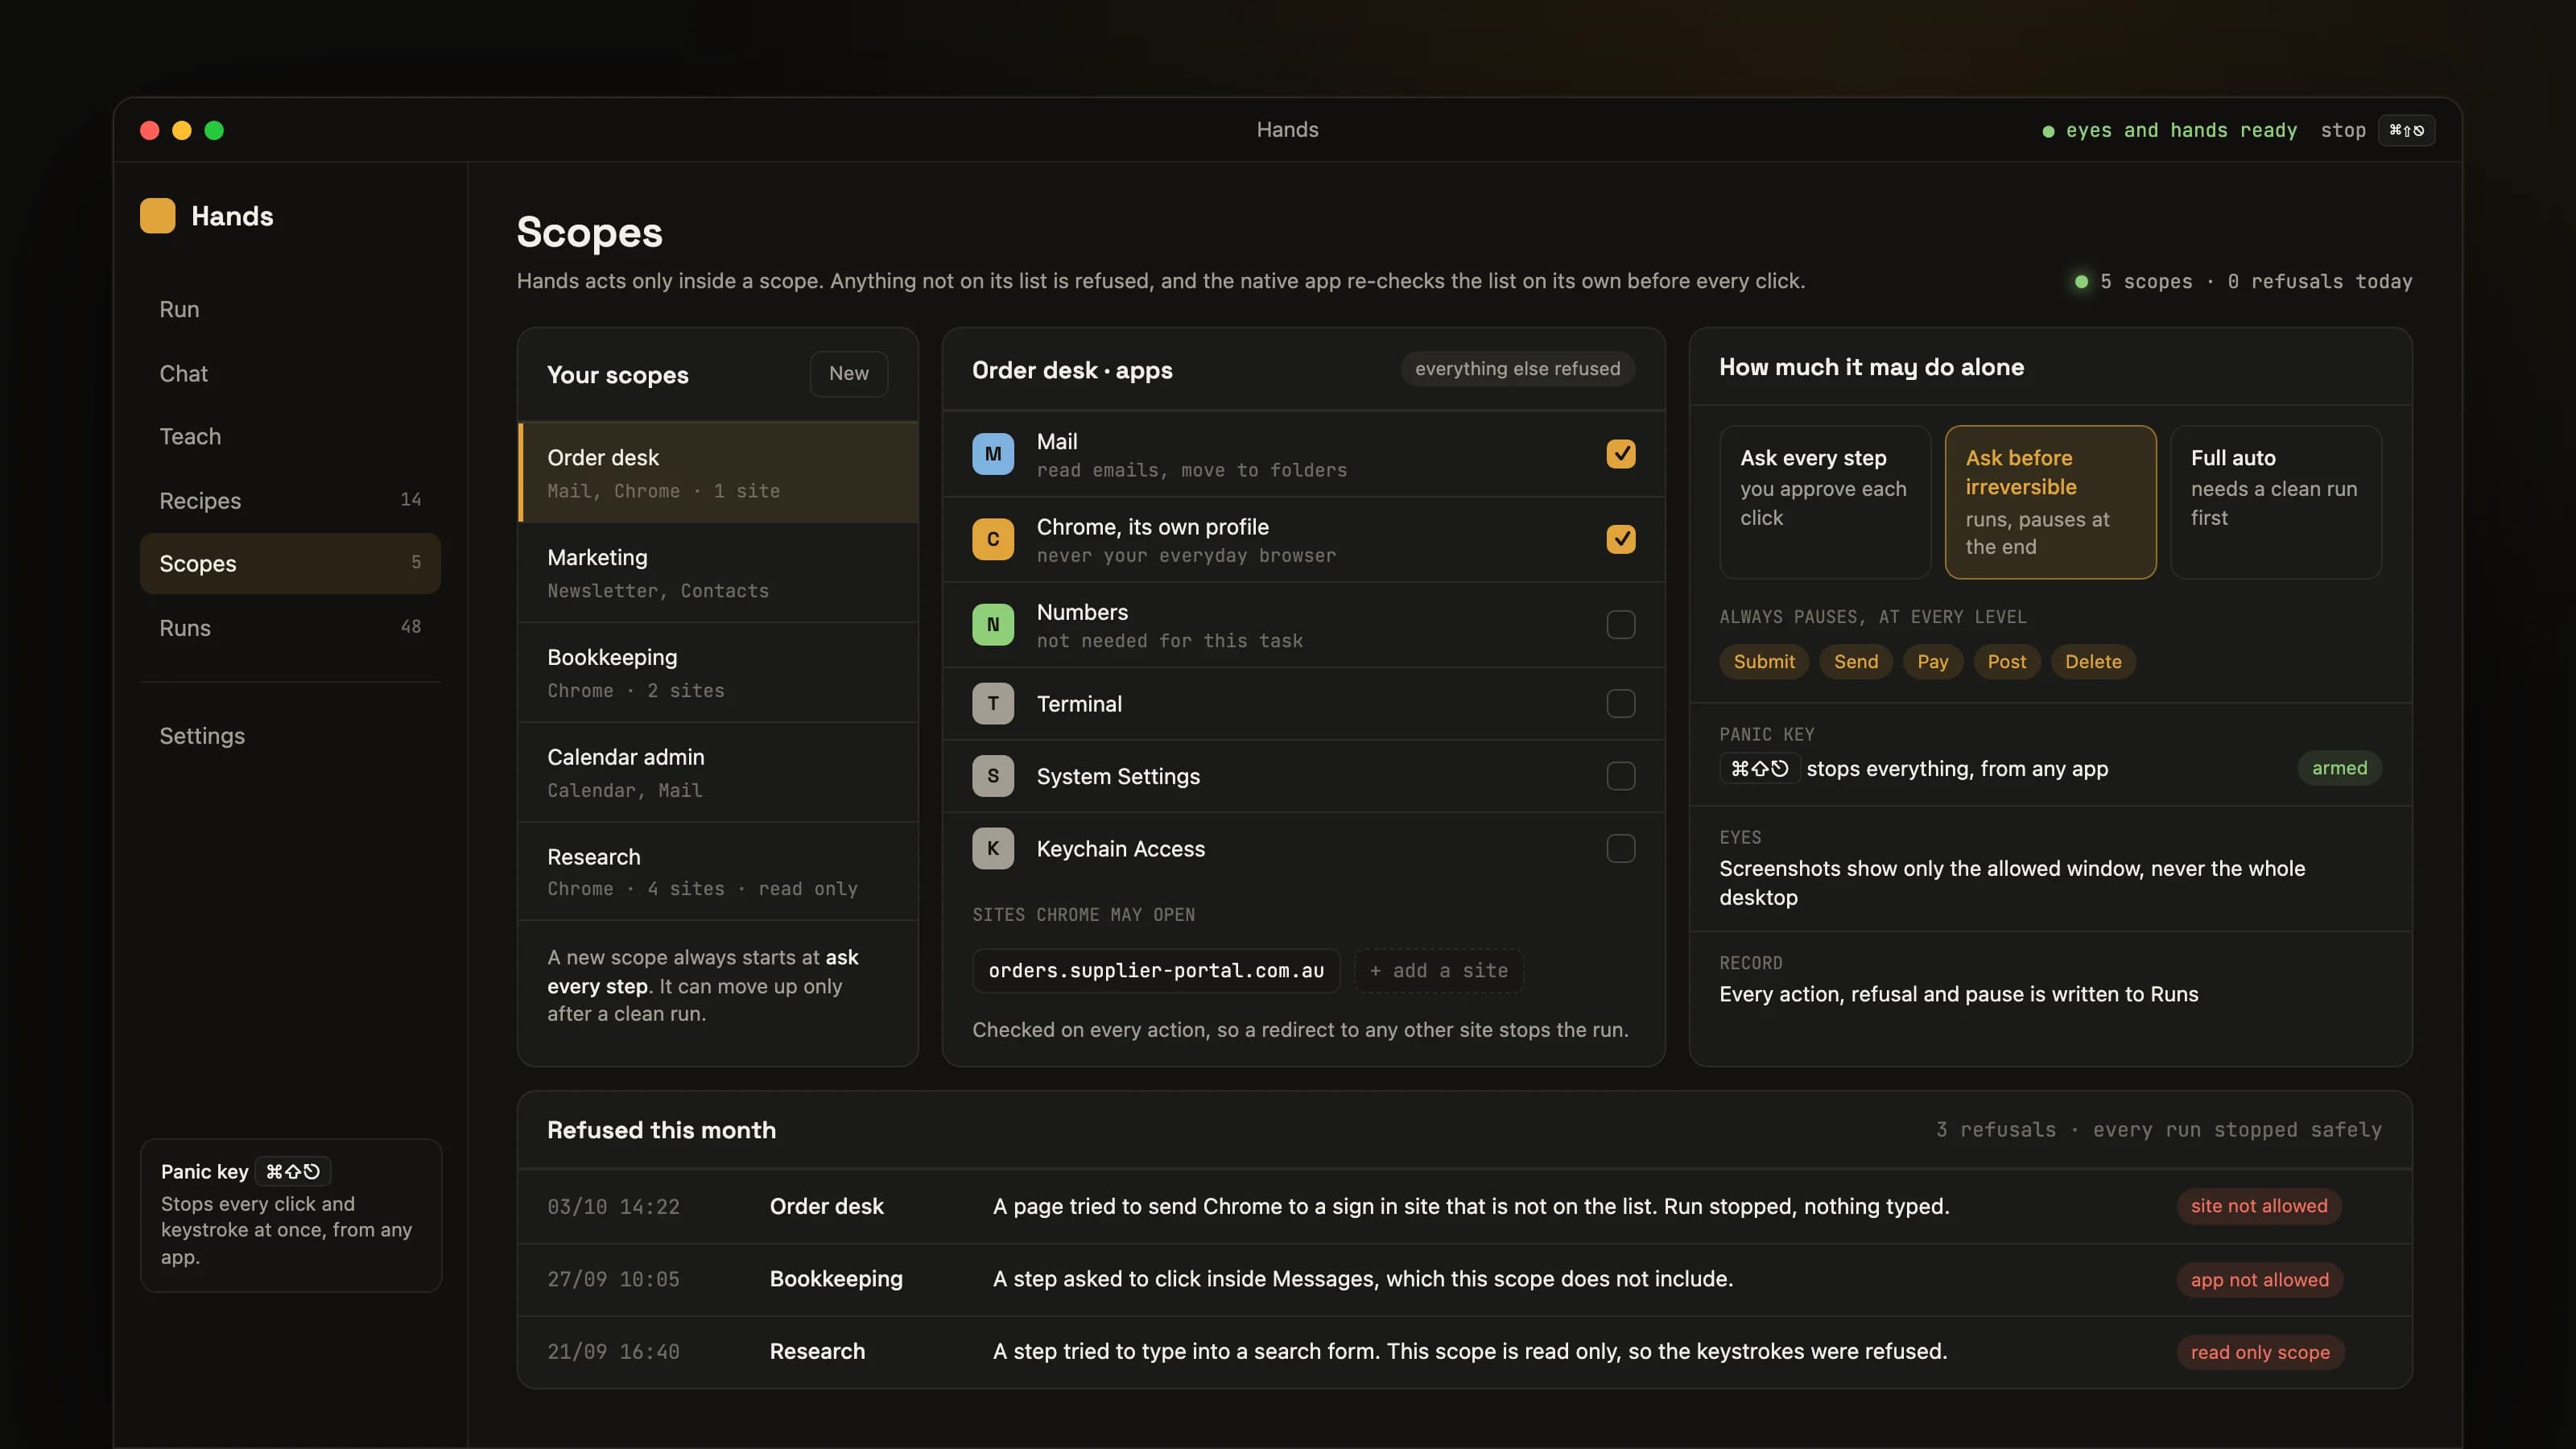This screenshot has width=2576, height=1449.
Task: Enable the System Settings checkbox
Action: point(1620,776)
